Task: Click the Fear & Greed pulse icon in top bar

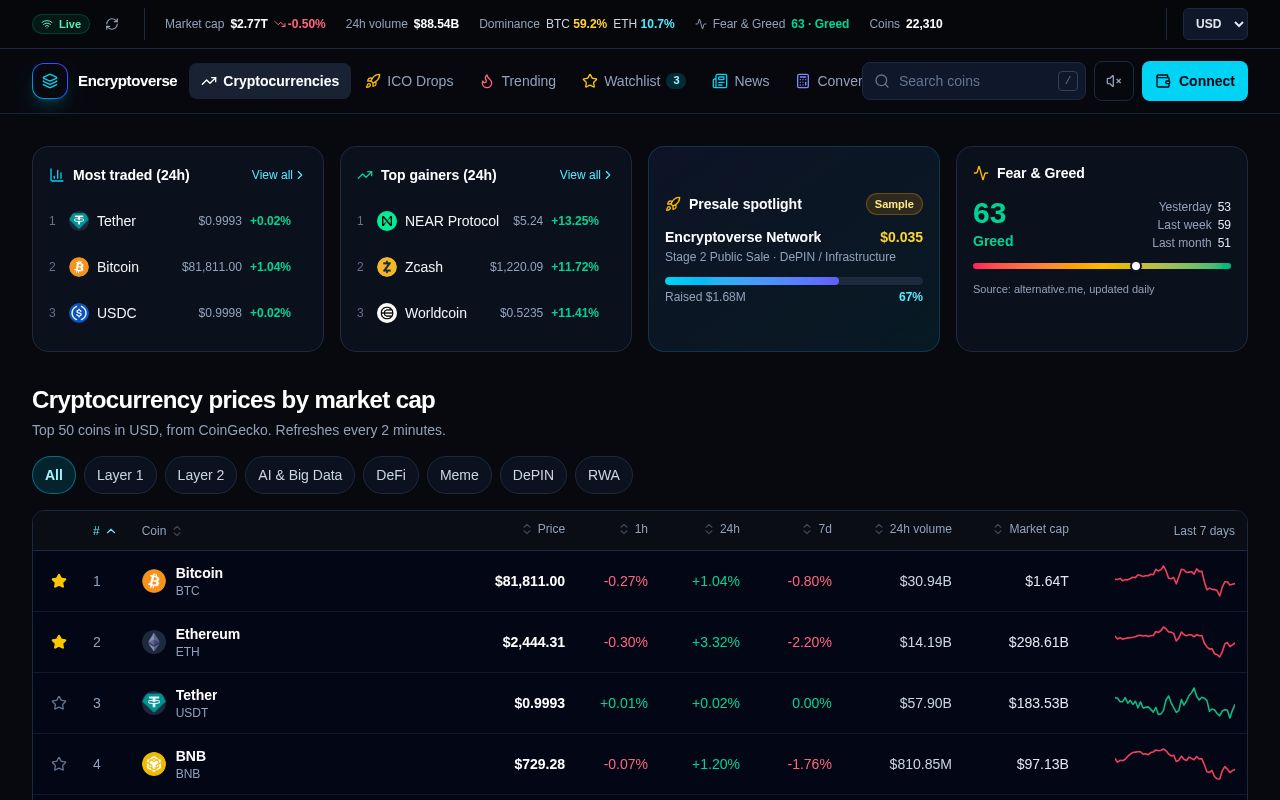Action: pyautogui.click(x=701, y=24)
